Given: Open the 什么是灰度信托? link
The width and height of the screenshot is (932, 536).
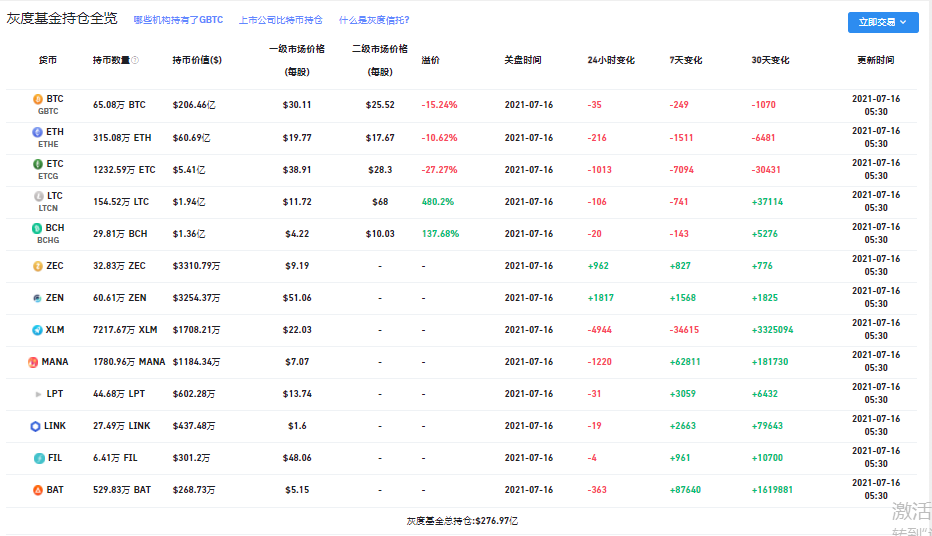Looking at the screenshot, I should coord(374,20).
